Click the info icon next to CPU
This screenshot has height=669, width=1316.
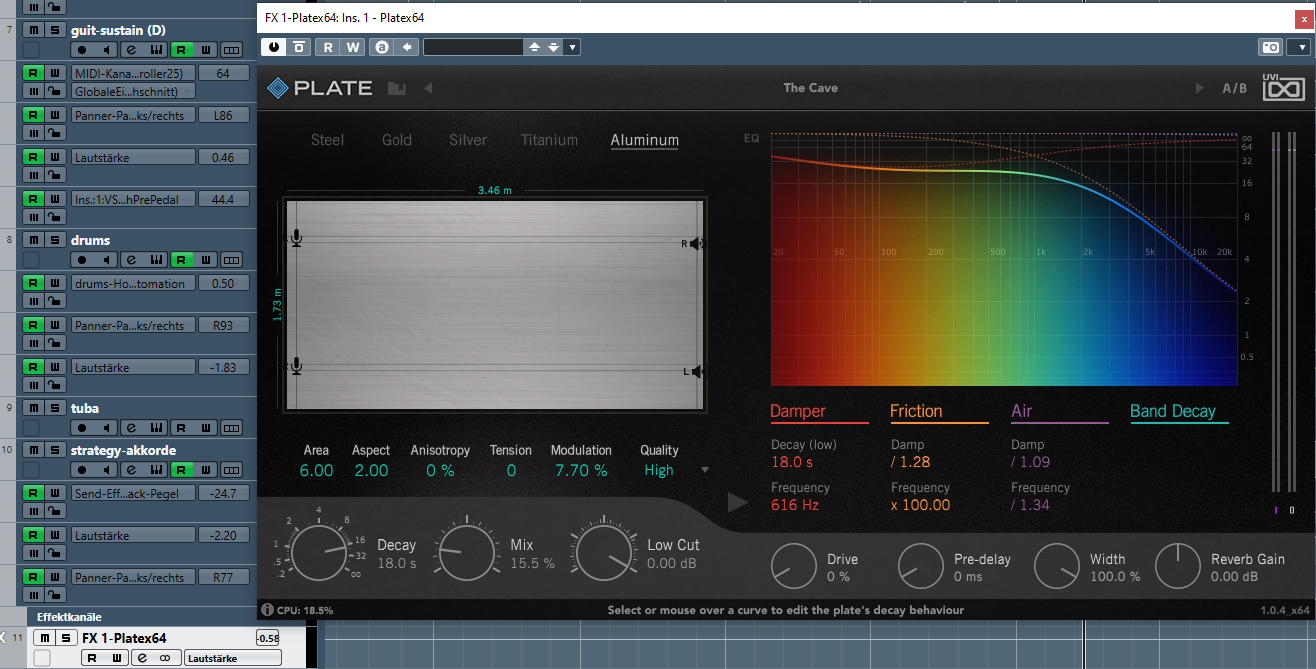(x=267, y=609)
